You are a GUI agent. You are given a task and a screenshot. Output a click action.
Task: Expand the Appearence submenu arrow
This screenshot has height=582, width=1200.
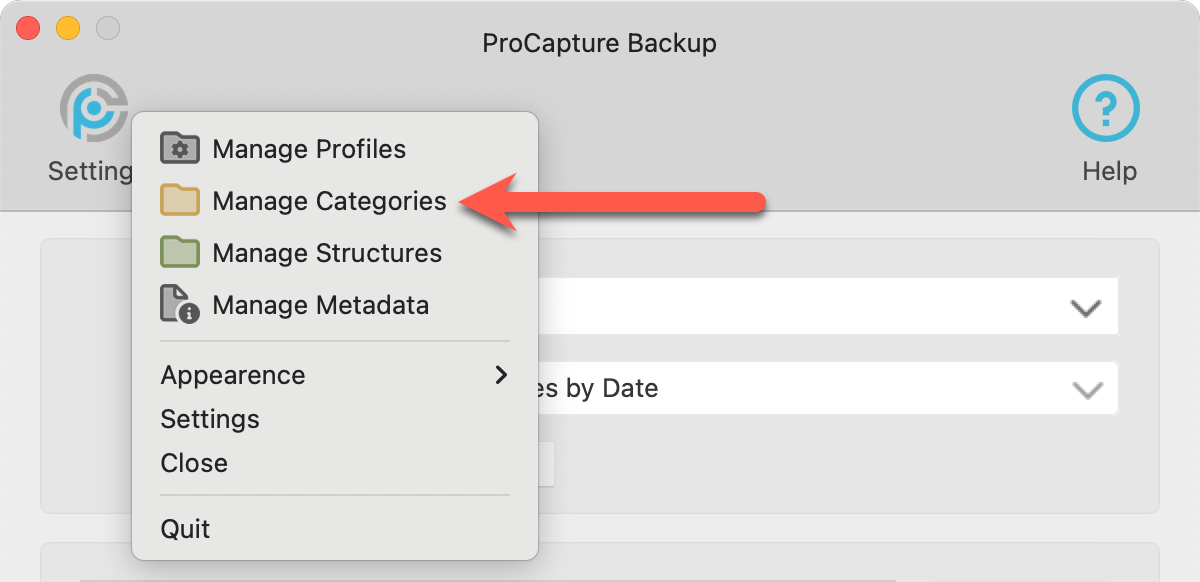pyautogui.click(x=501, y=375)
